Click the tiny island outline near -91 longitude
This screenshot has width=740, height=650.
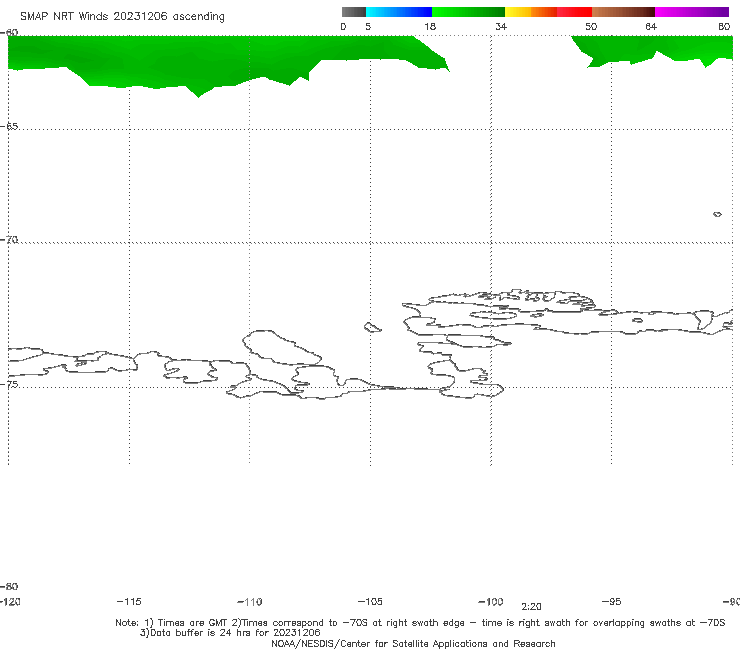click(717, 214)
